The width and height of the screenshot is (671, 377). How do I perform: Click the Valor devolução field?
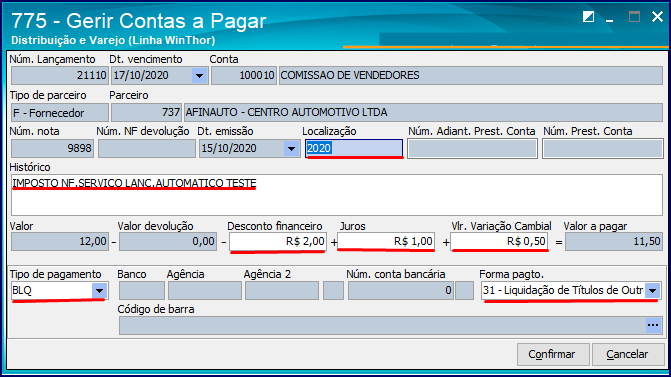pyautogui.click(x=168, y=241)
